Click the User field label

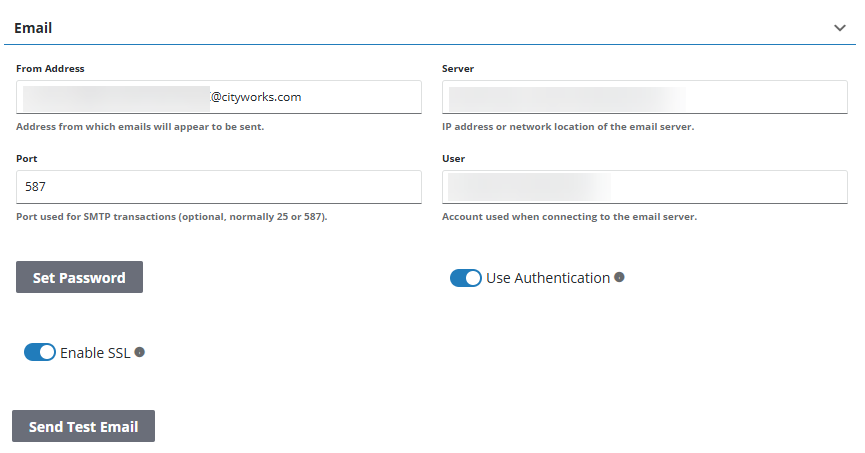[x=453, y=158]
